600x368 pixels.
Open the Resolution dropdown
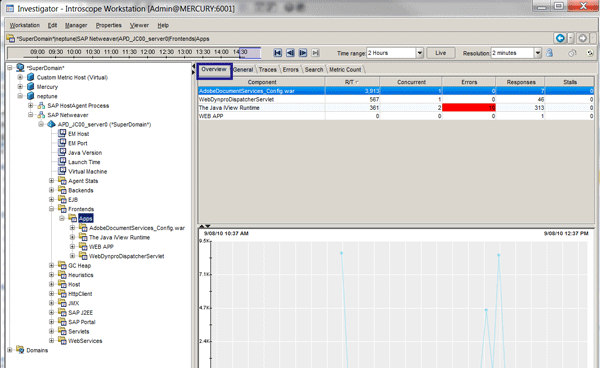point(538,53)
